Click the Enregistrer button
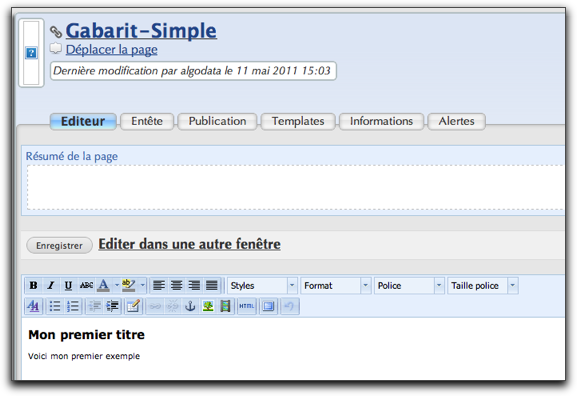 click(59, 245)
